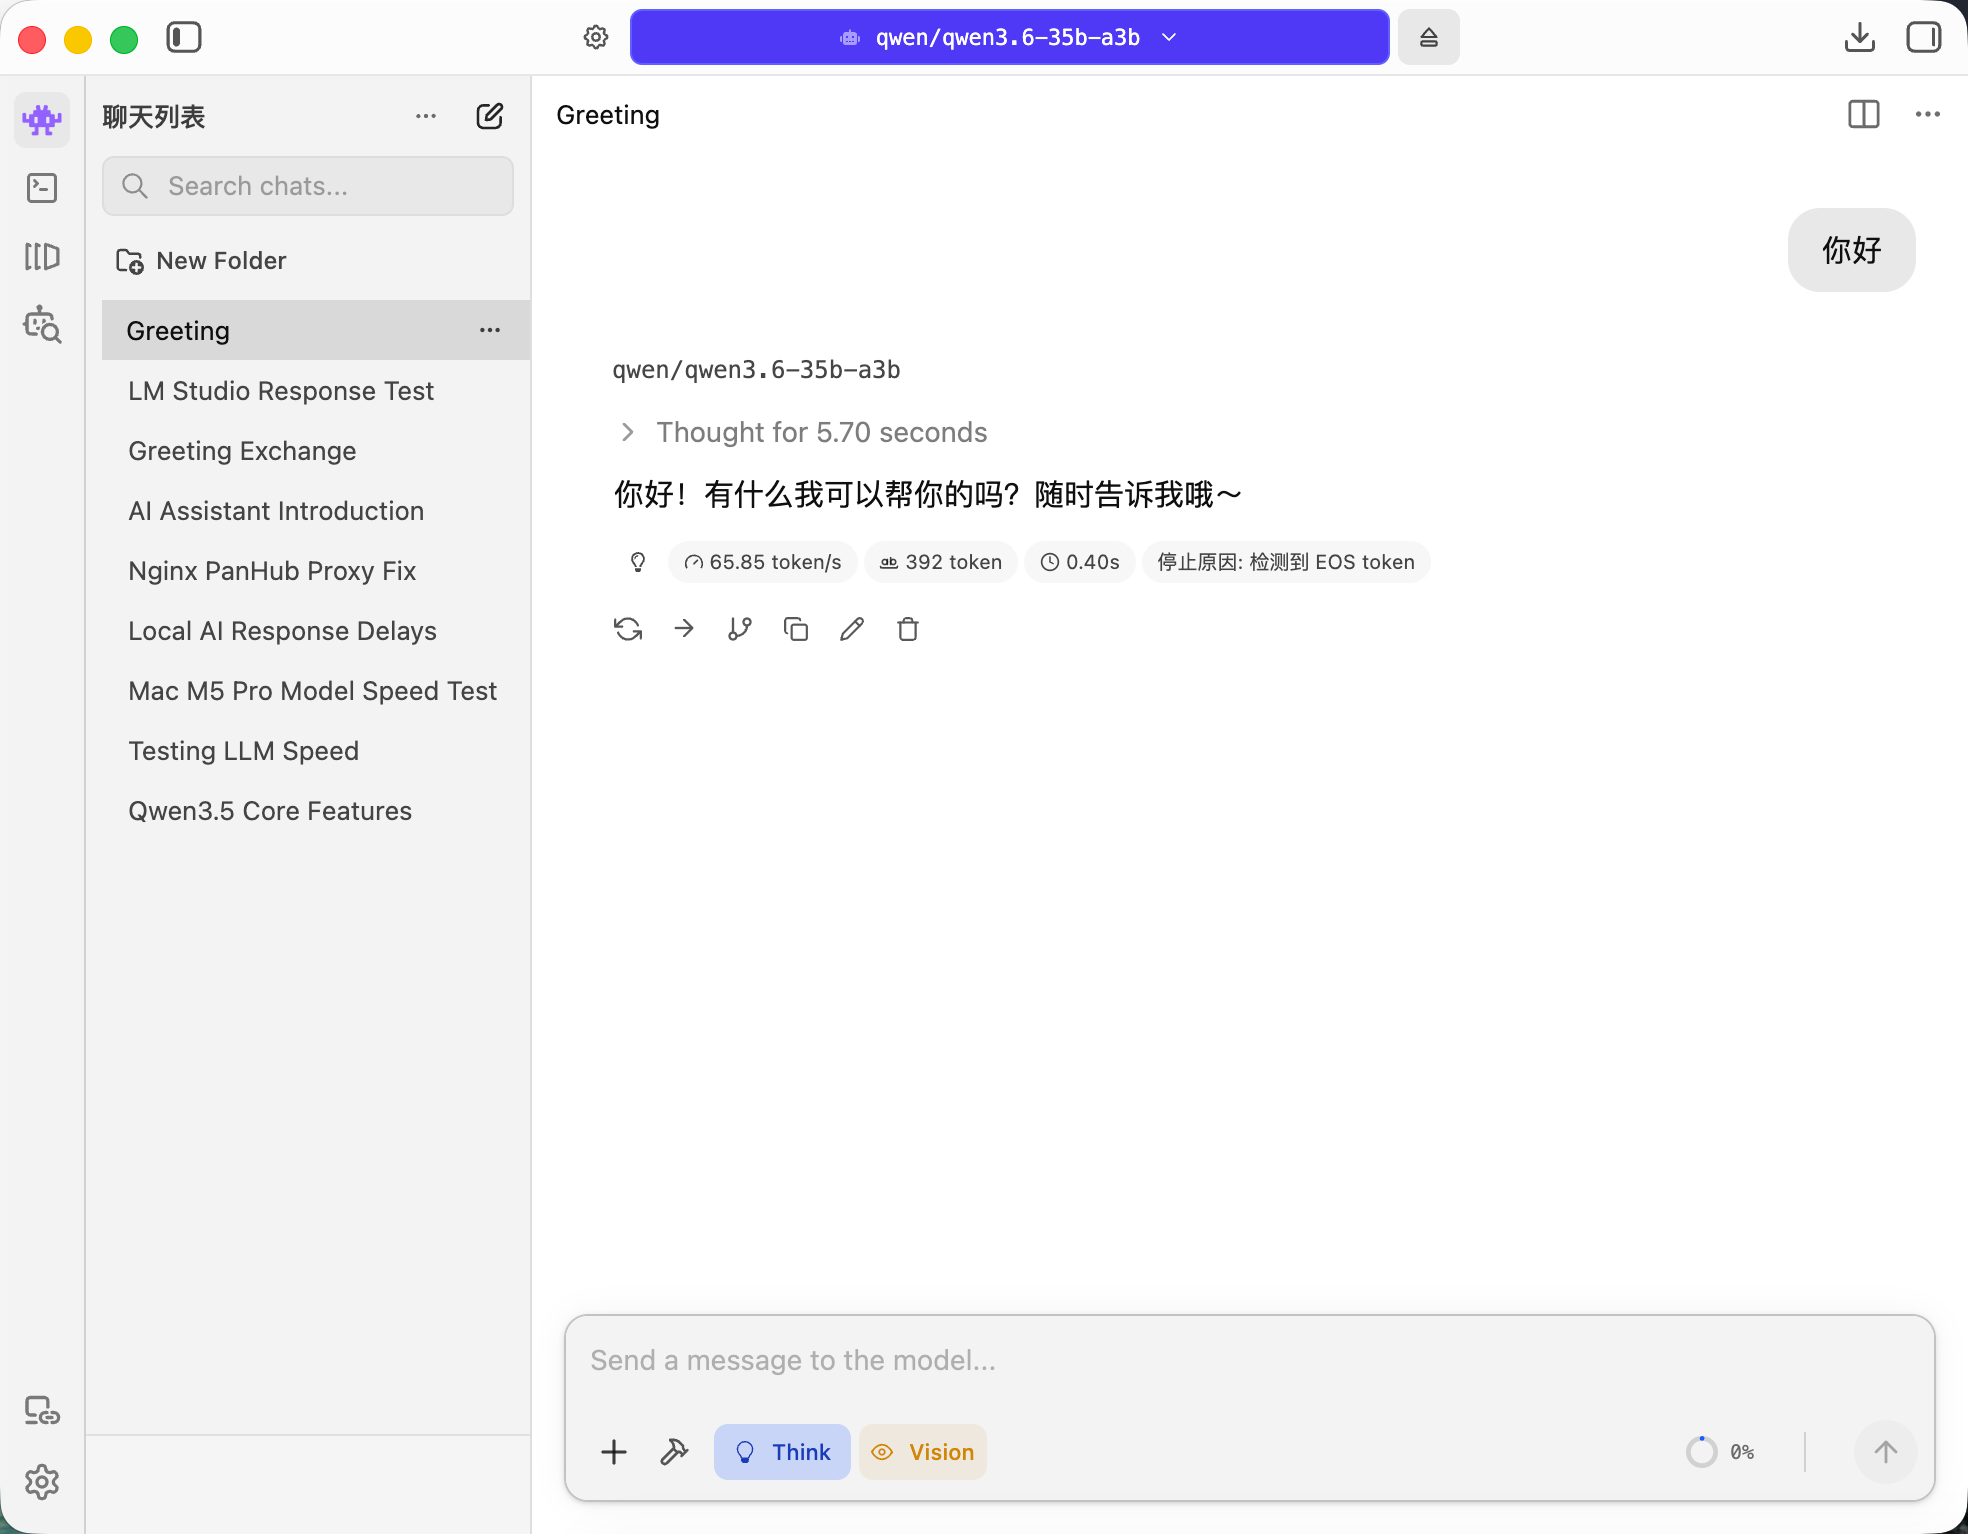Click the Search chats input field
1968x1534 pixels.
(x=308, y=186)
